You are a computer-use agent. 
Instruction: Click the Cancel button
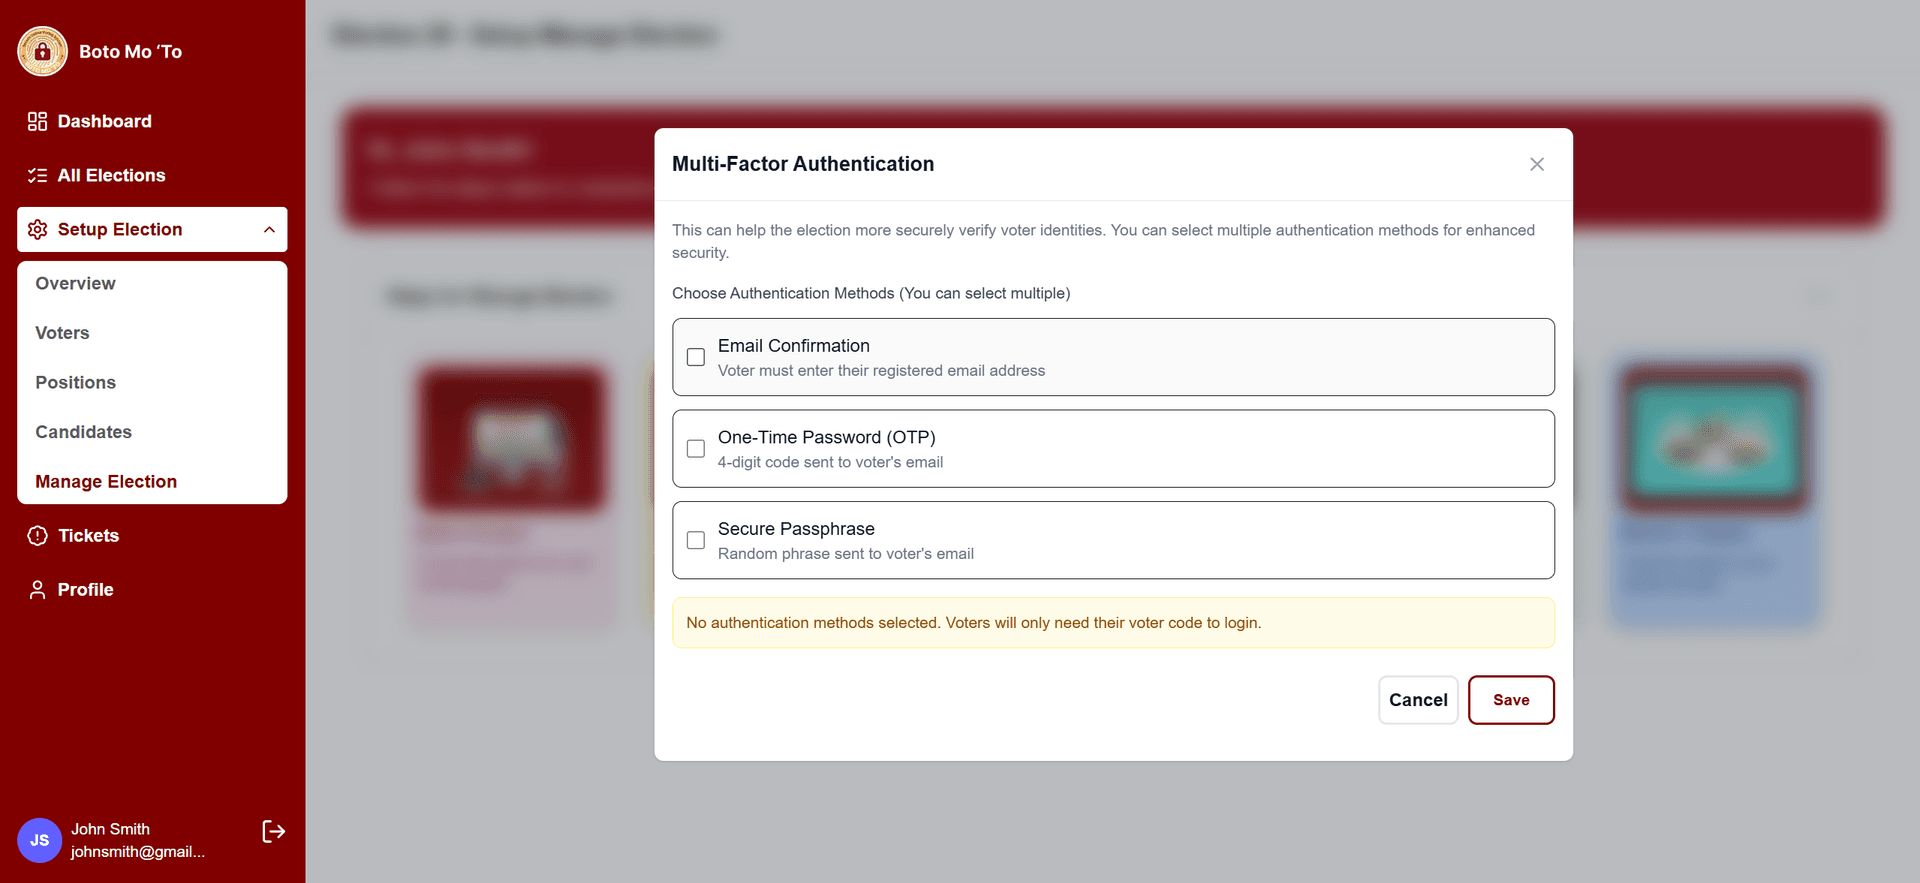[1417, 700]
